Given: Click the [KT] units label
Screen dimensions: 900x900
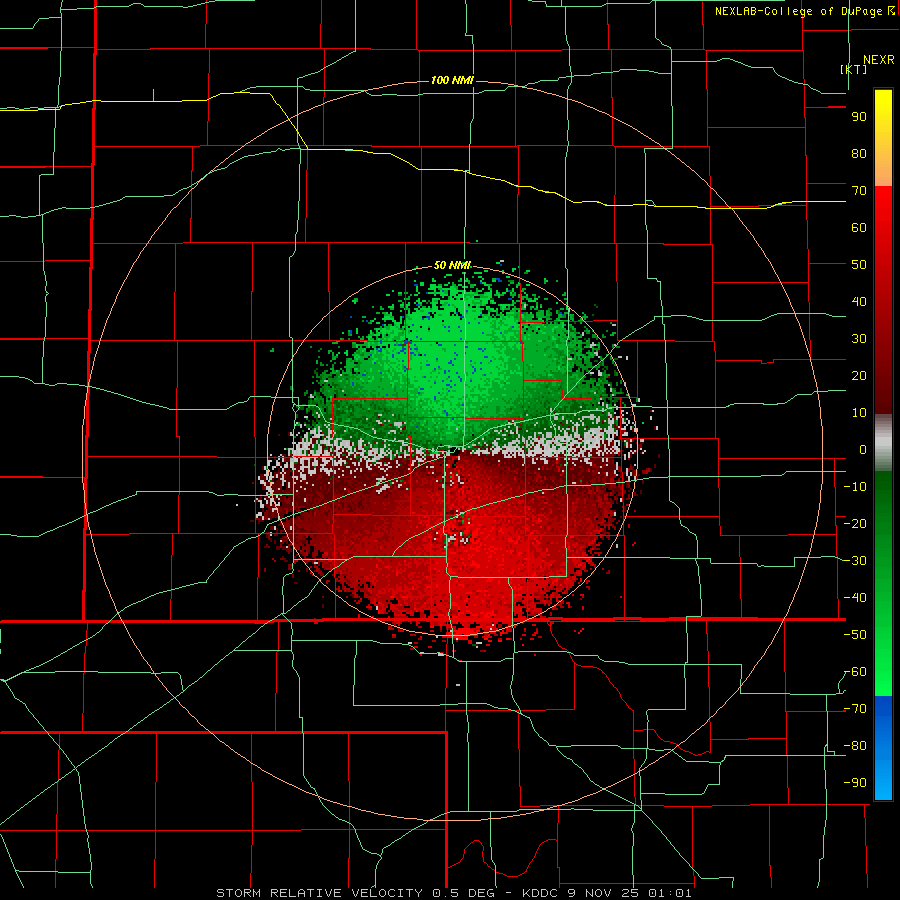Looking at the screenshot, I should 854,69.
